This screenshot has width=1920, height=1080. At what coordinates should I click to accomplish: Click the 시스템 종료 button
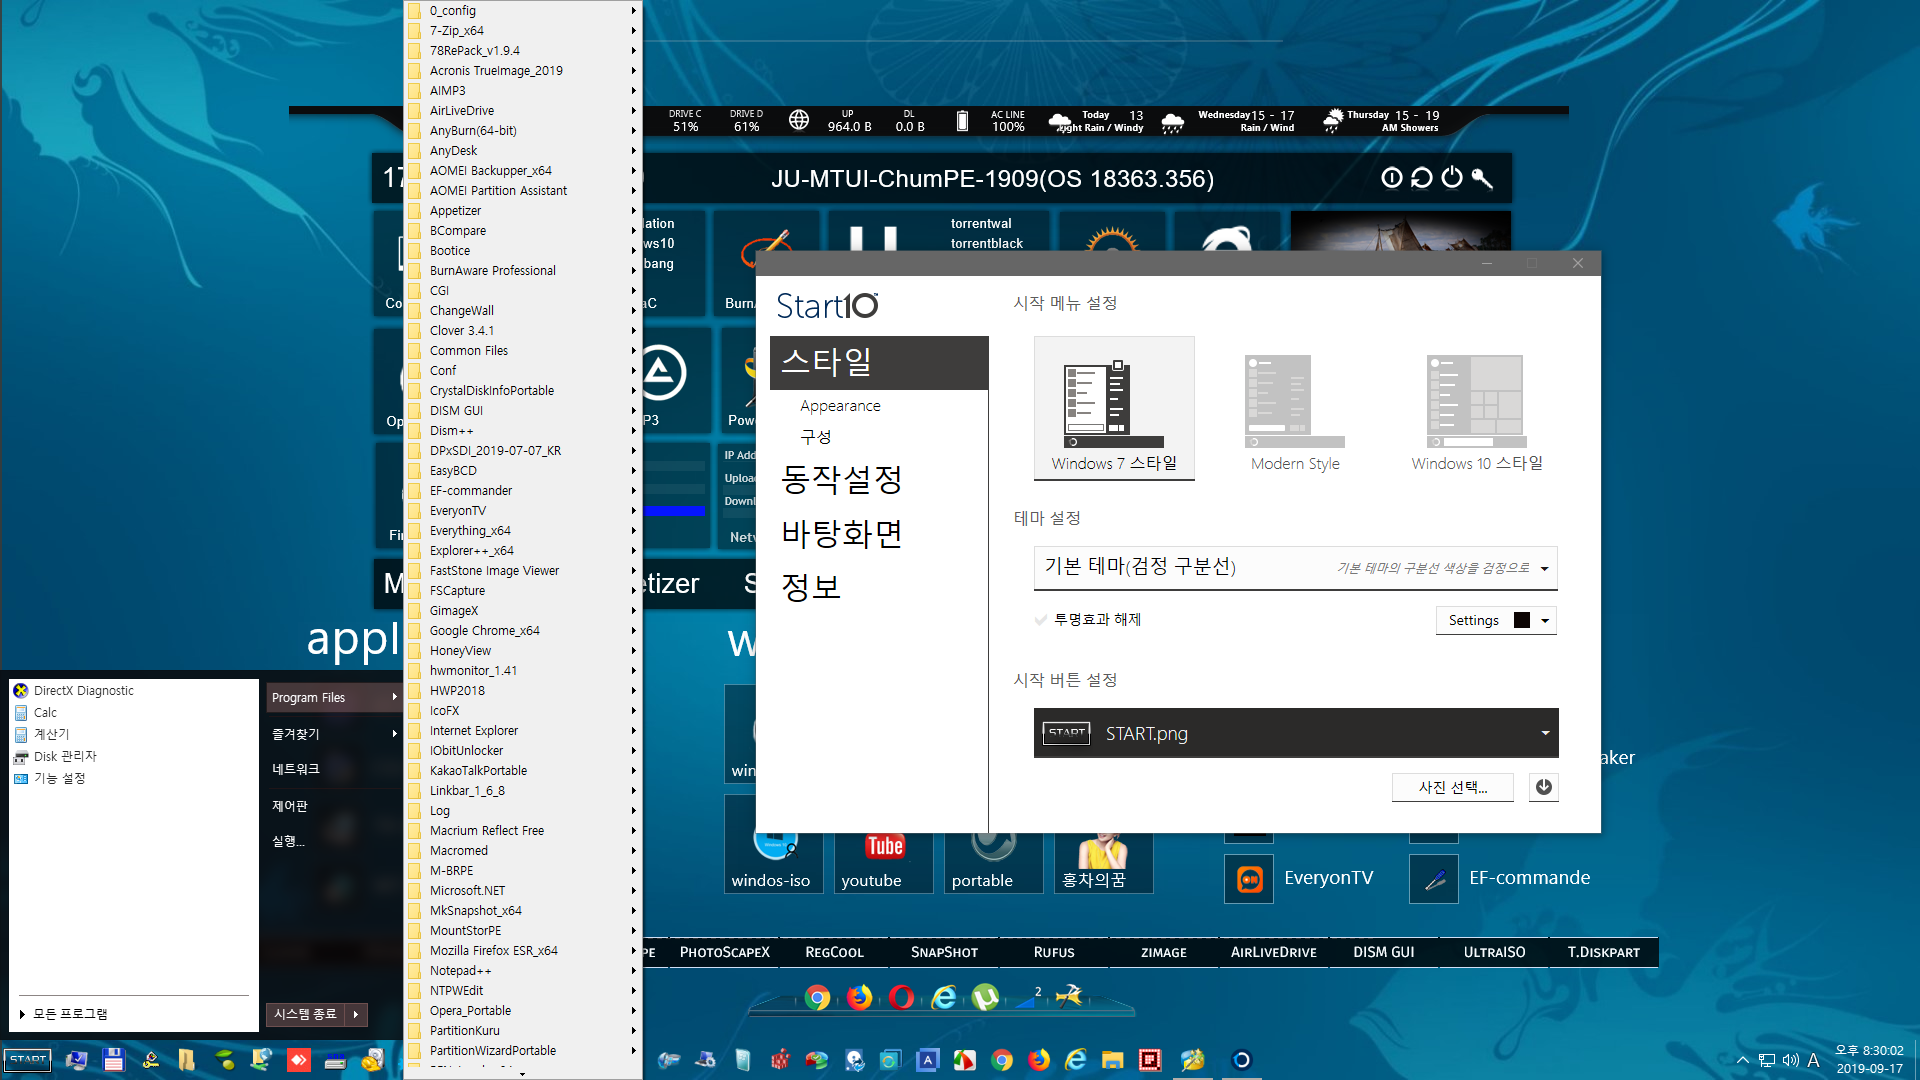[x=305, y=1014]
